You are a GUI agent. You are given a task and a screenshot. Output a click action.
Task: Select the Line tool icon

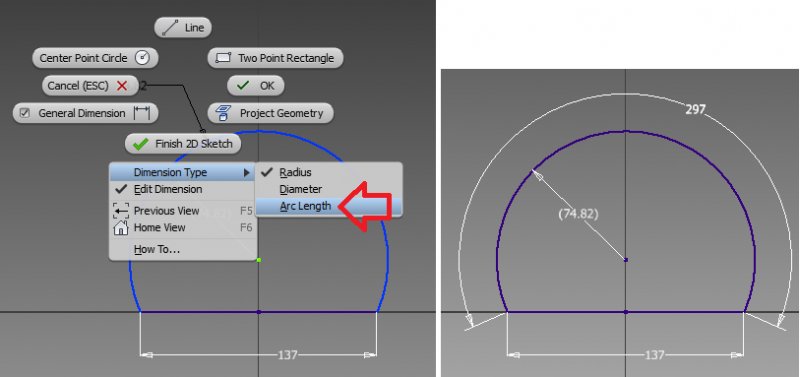point(169,28)
